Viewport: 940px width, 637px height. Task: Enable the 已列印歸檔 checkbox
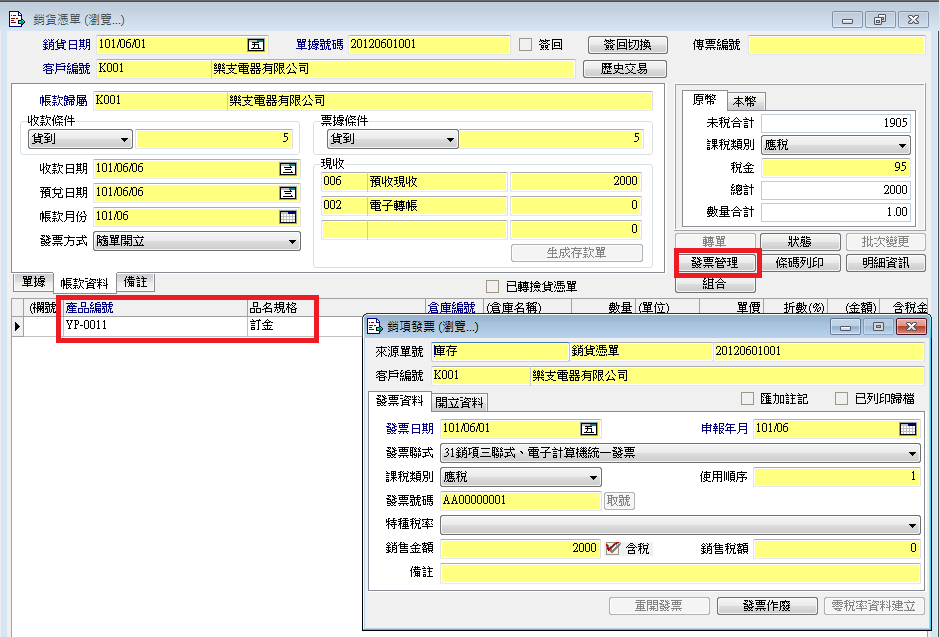click(x=841, y=399)
